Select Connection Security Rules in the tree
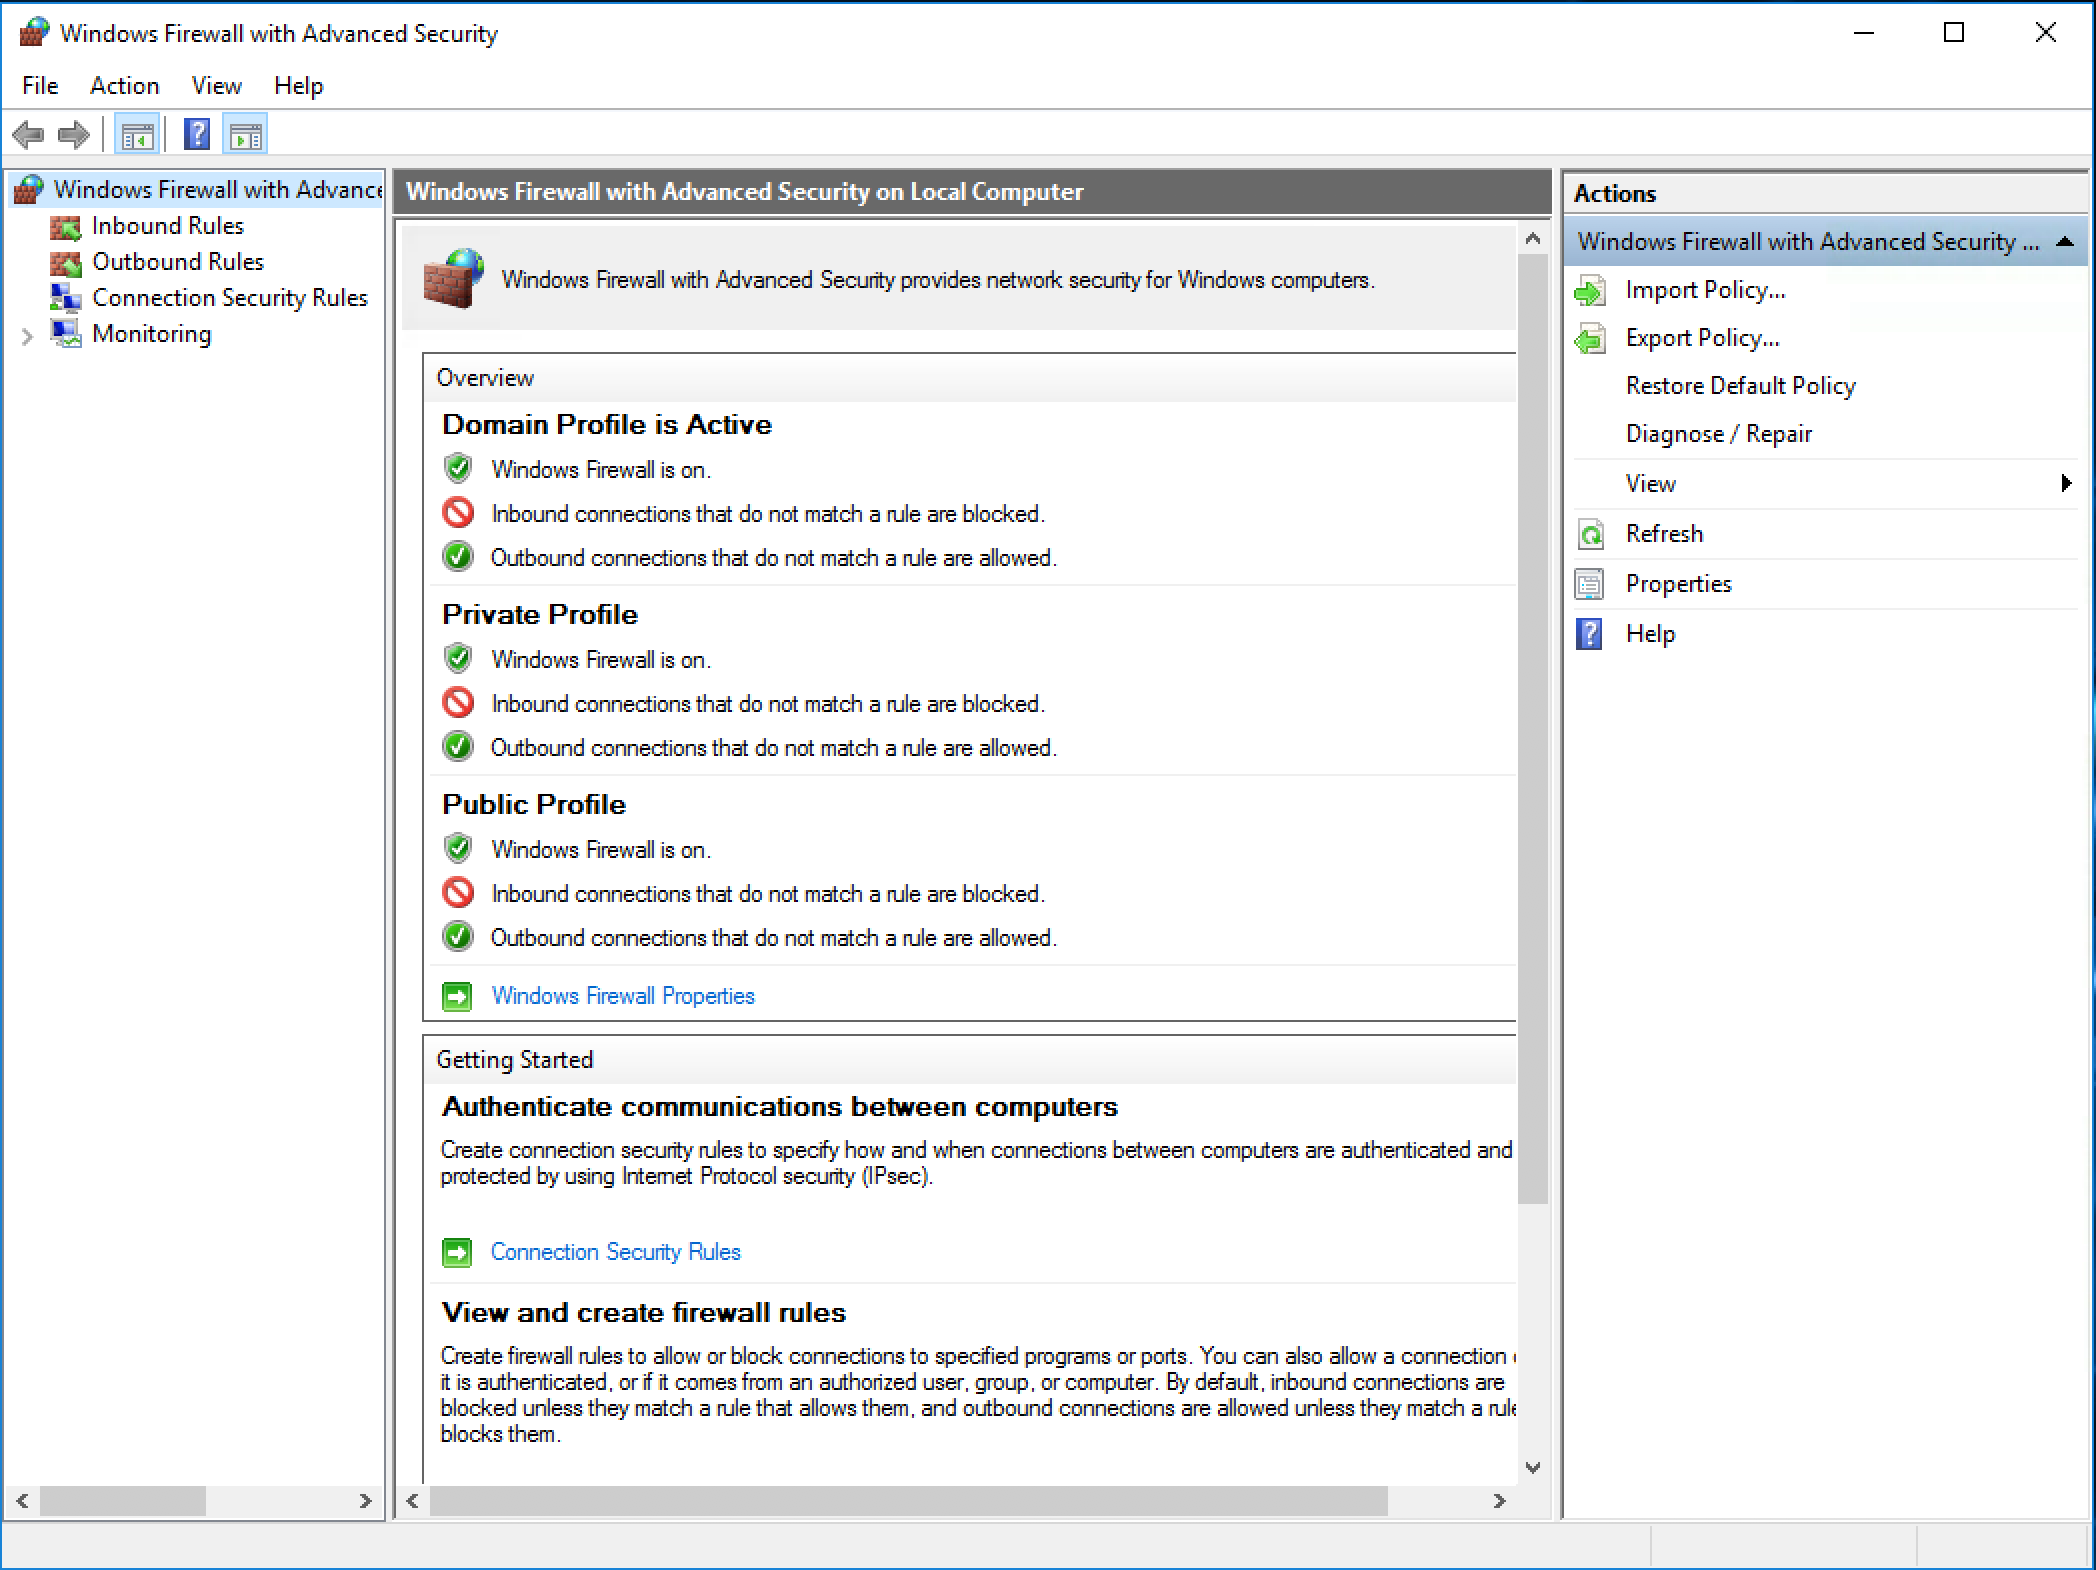The image size is (2096, 1570). pos(229,298)
